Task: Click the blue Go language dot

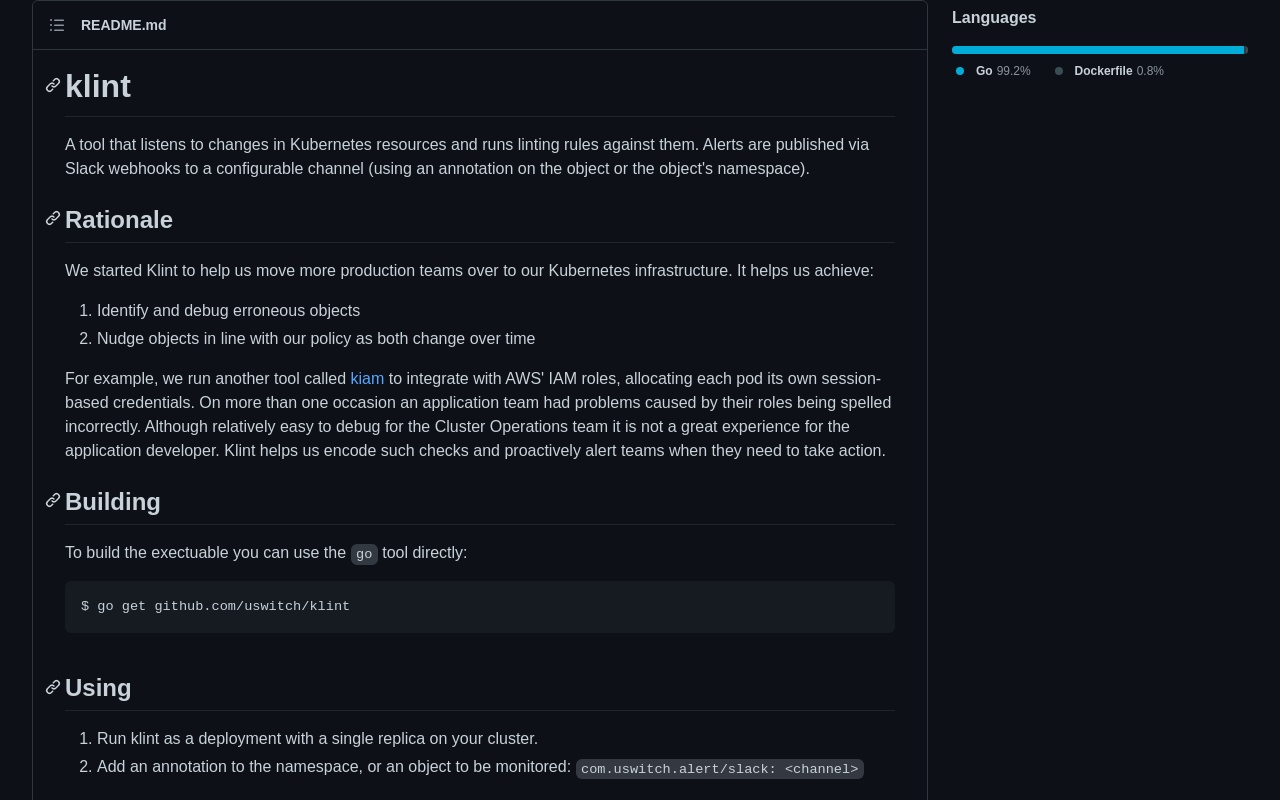Action: pyautogui.click(x=960, y=71)
